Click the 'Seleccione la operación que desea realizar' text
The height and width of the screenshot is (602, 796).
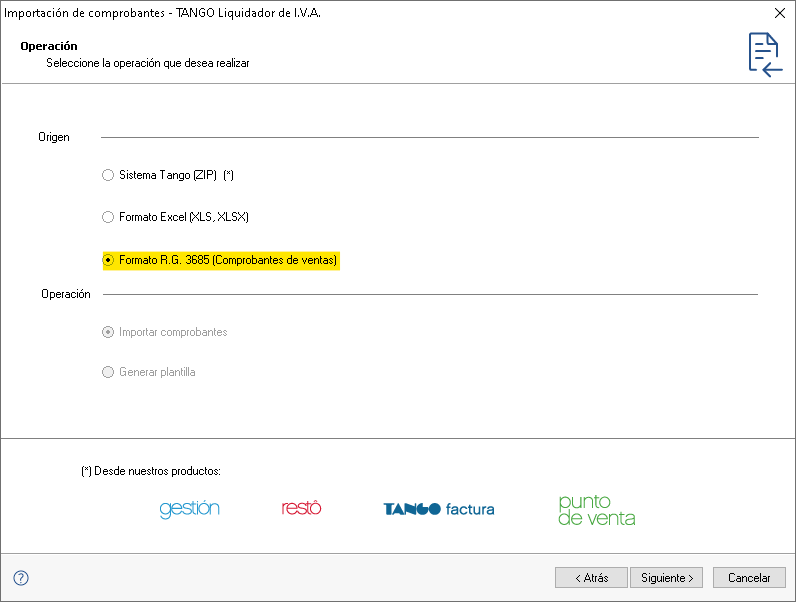(148, 63)
